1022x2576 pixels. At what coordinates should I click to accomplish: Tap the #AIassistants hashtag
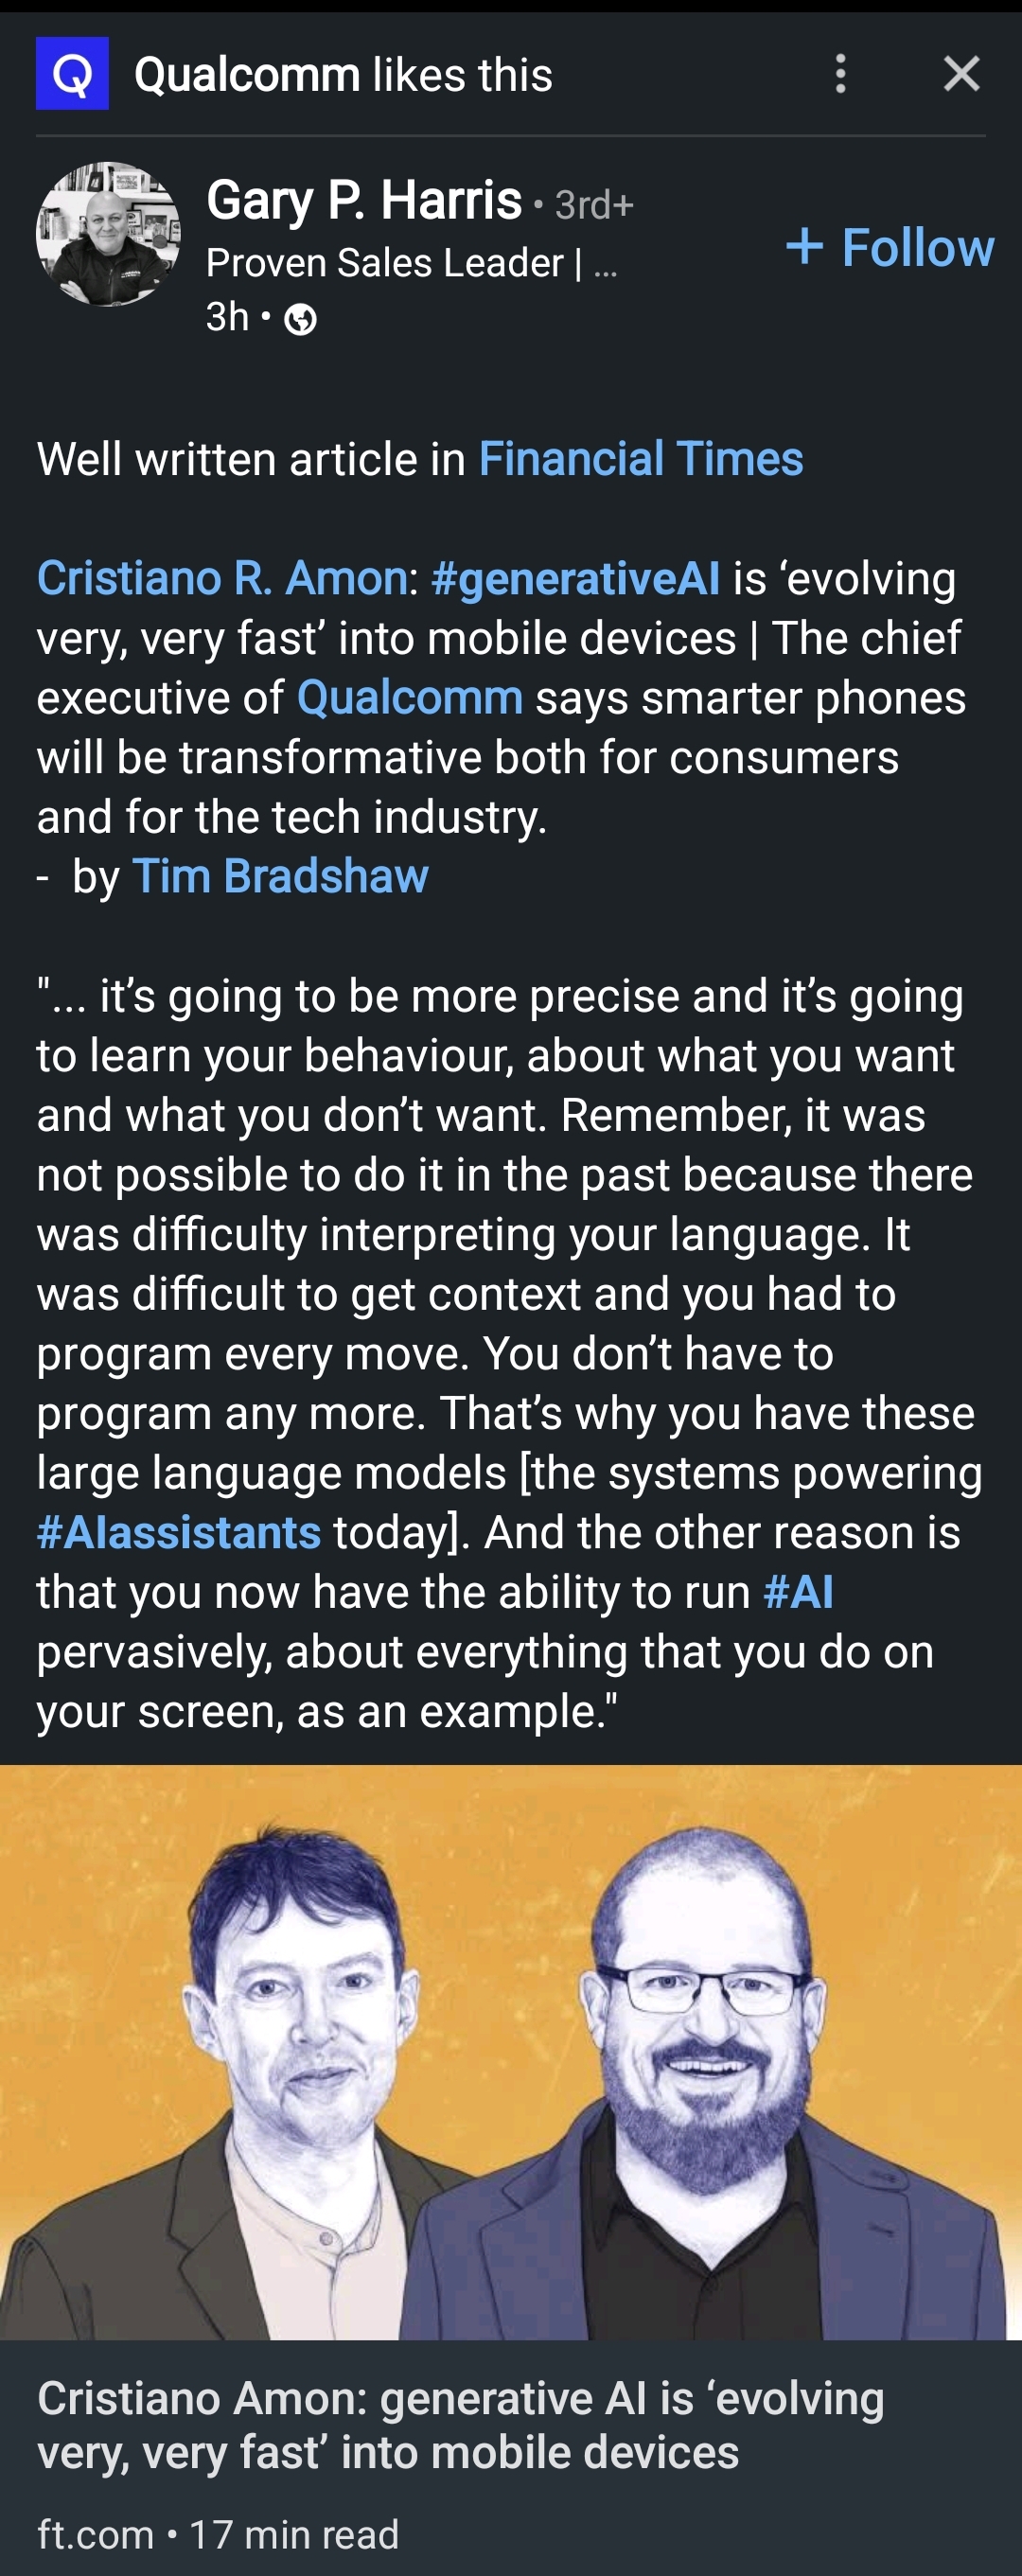coord(179,1532)
